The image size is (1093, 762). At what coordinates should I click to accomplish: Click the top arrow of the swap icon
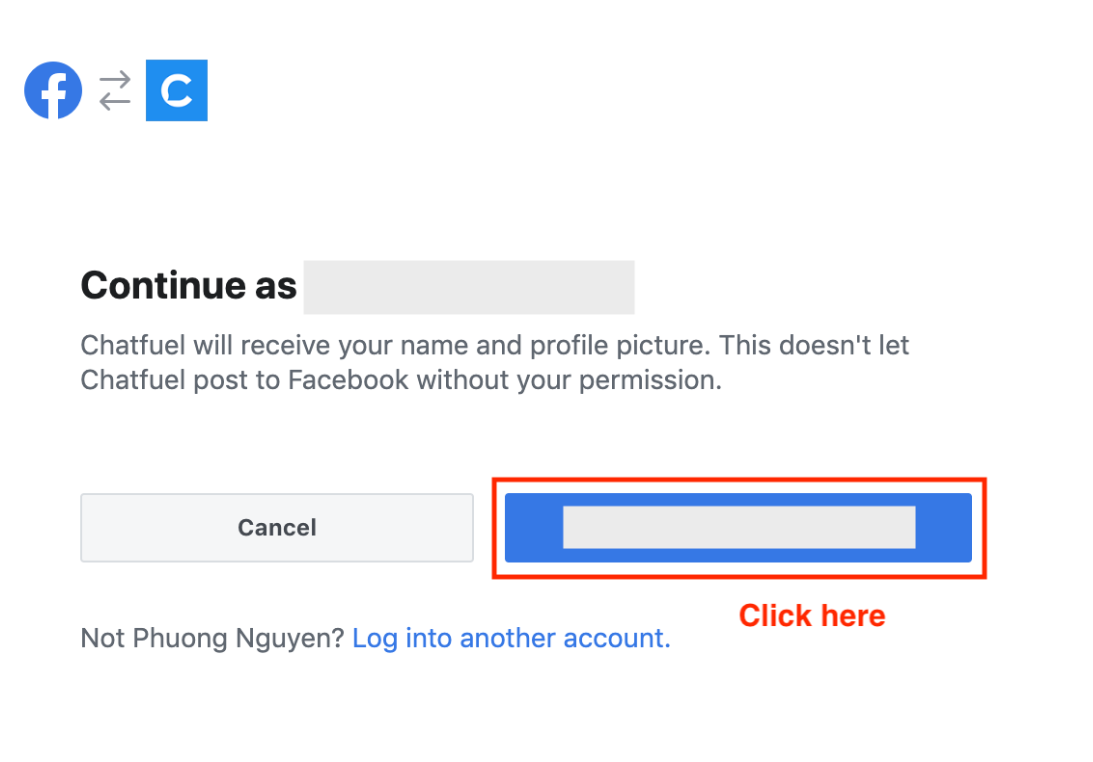click(115, 80)
